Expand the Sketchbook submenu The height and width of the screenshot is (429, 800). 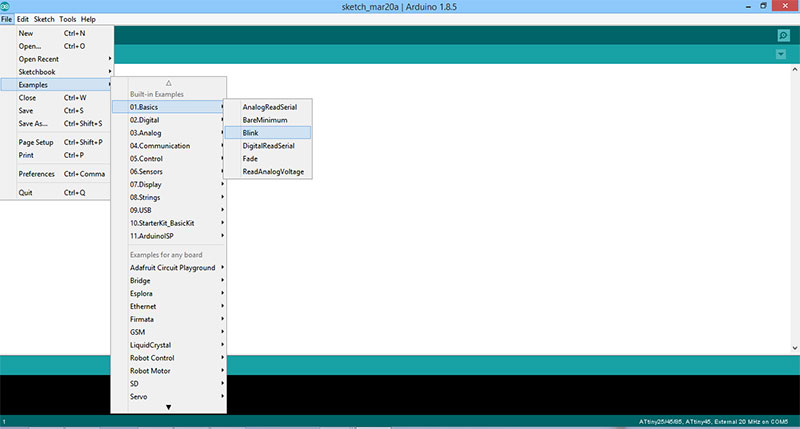57,72
